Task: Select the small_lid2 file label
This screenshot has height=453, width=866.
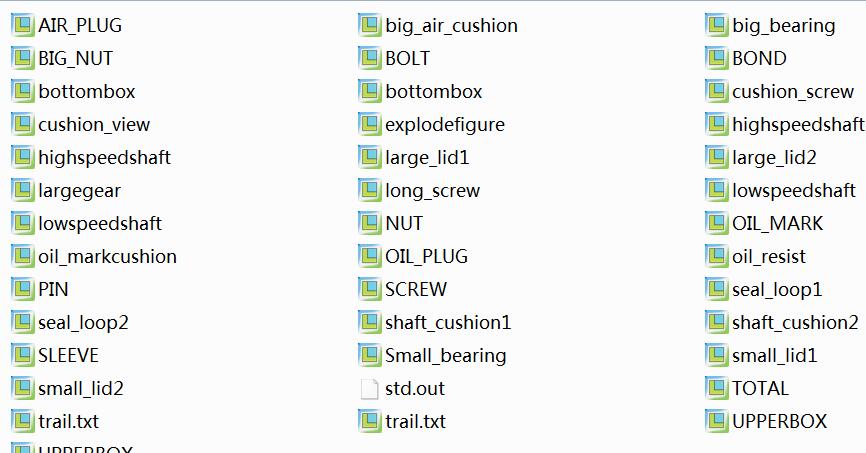Action: pyautogui.click(x=81, y=389)
